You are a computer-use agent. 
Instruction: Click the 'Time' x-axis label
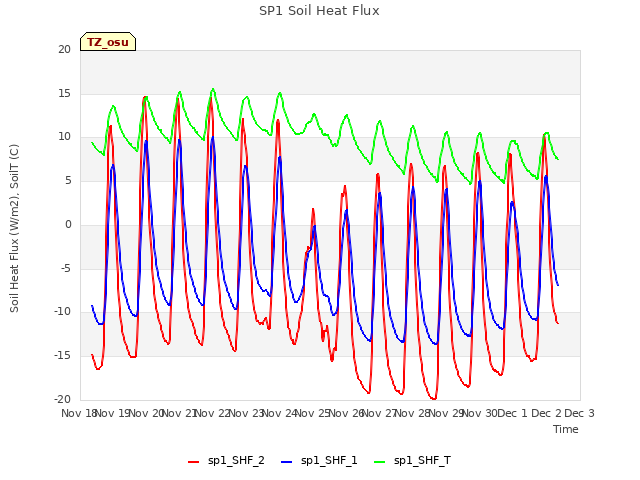[565, 429]
